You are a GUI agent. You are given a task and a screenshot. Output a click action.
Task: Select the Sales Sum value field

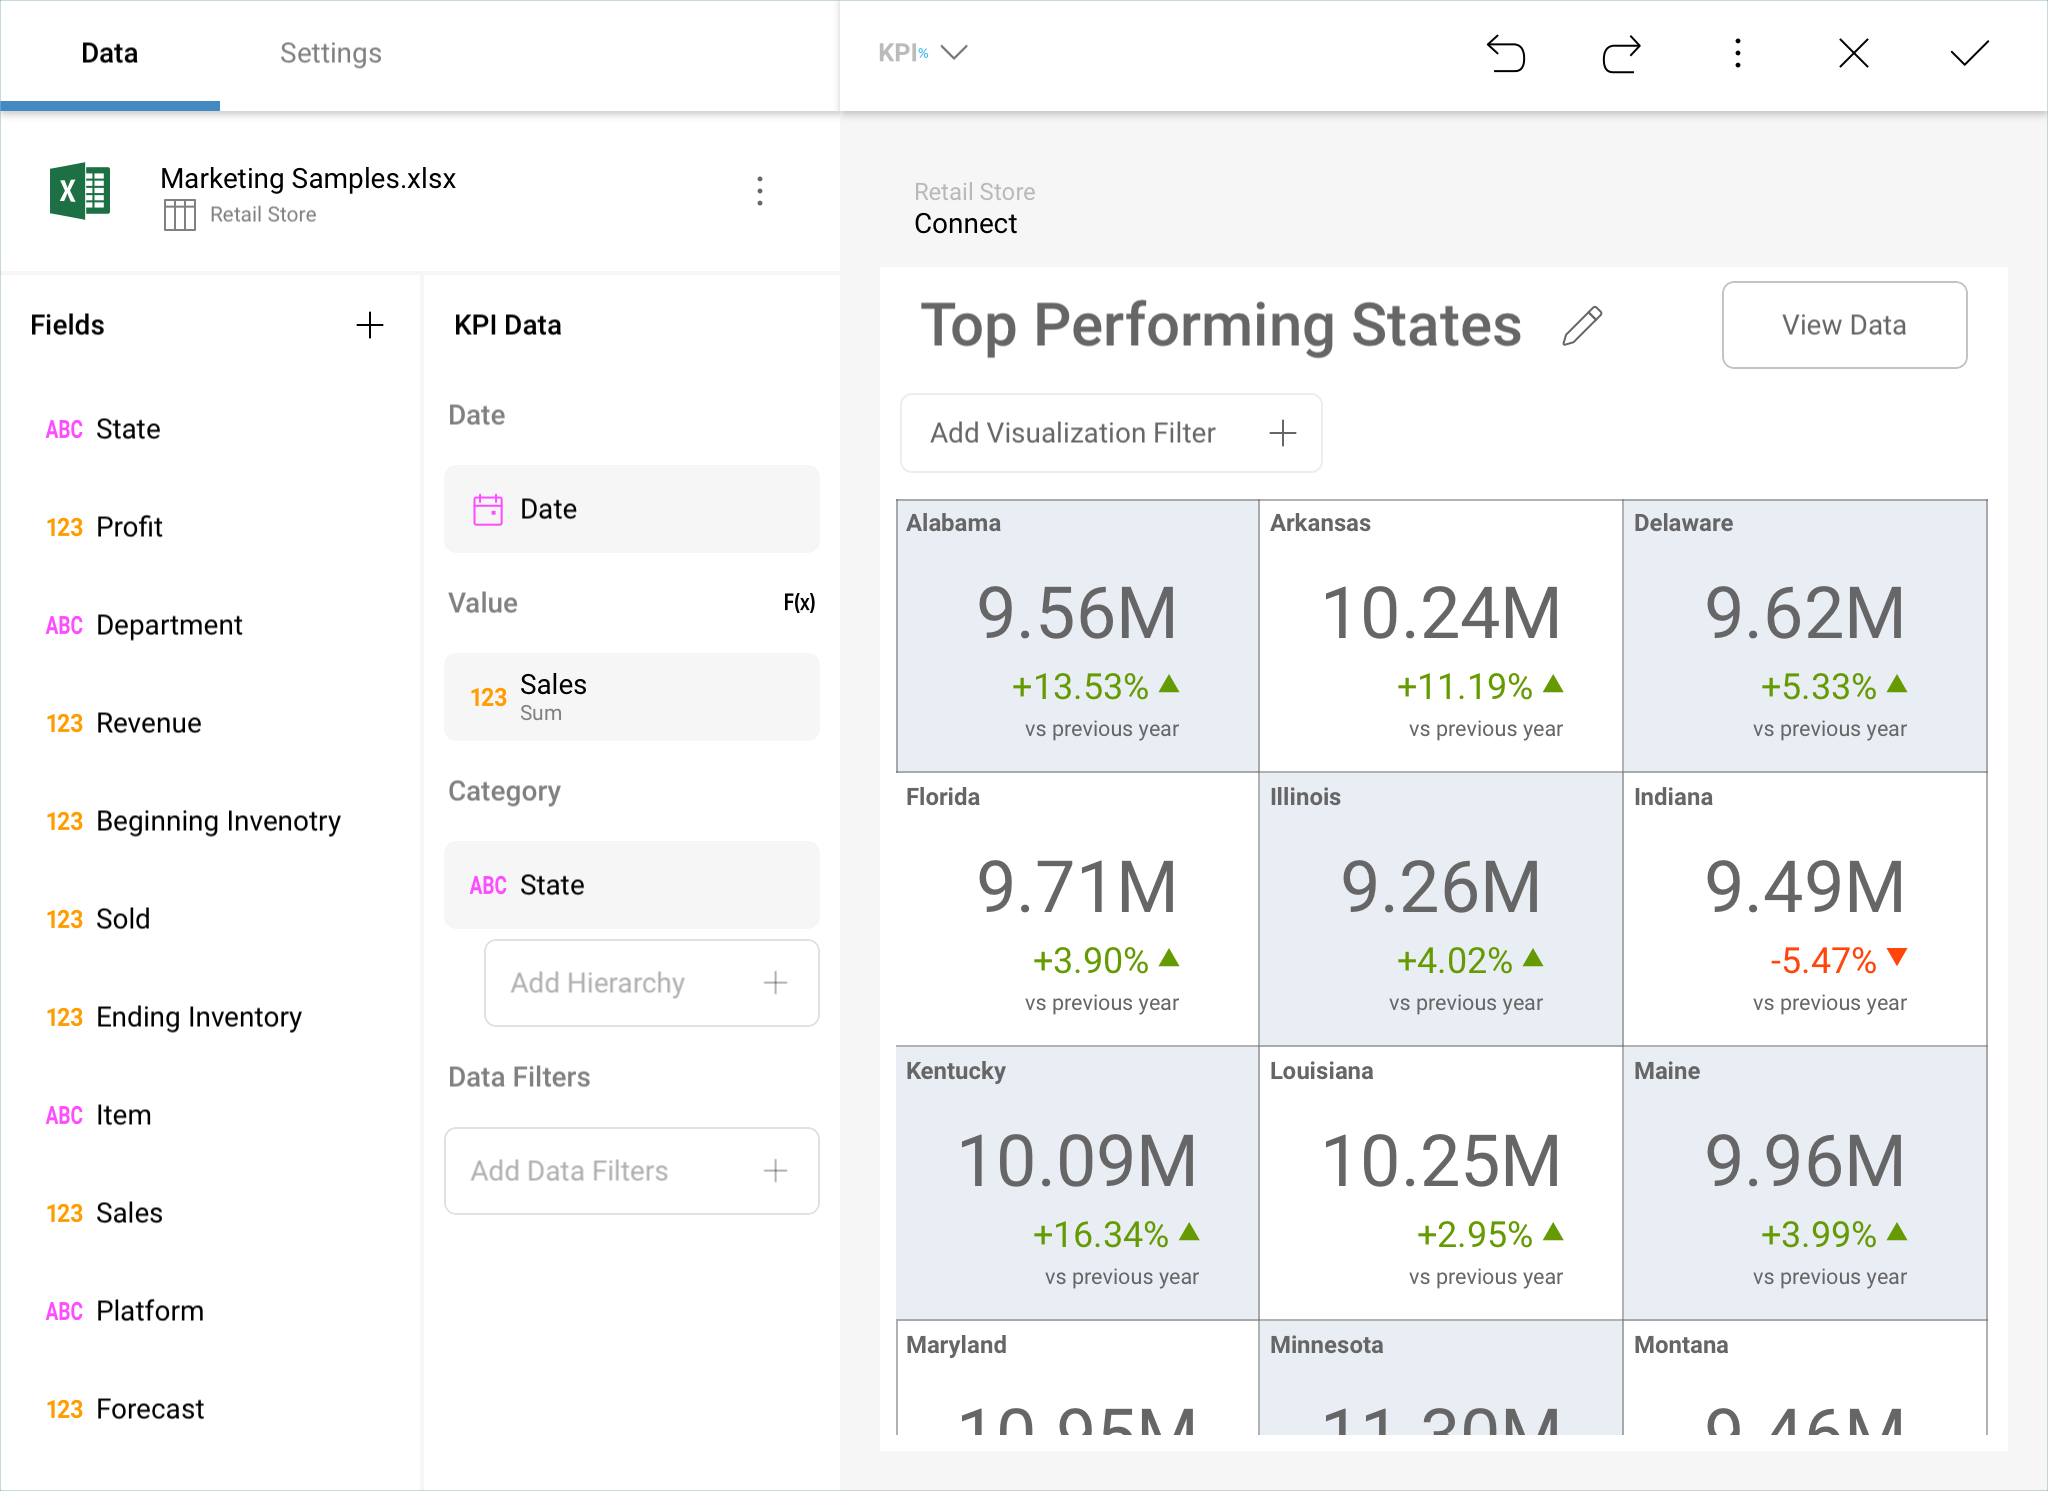631,697
